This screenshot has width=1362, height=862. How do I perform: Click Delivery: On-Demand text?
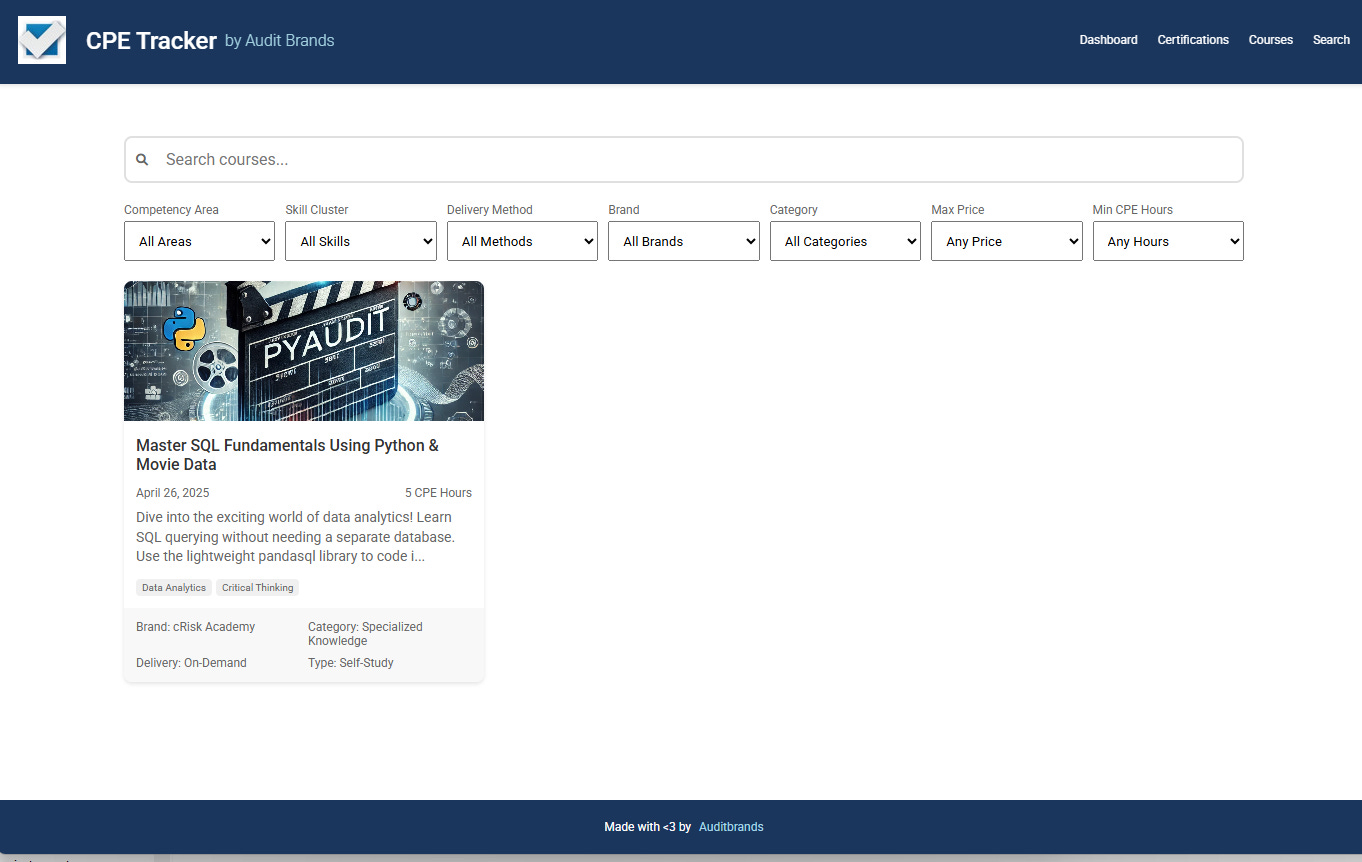click(x=191, y=663)
